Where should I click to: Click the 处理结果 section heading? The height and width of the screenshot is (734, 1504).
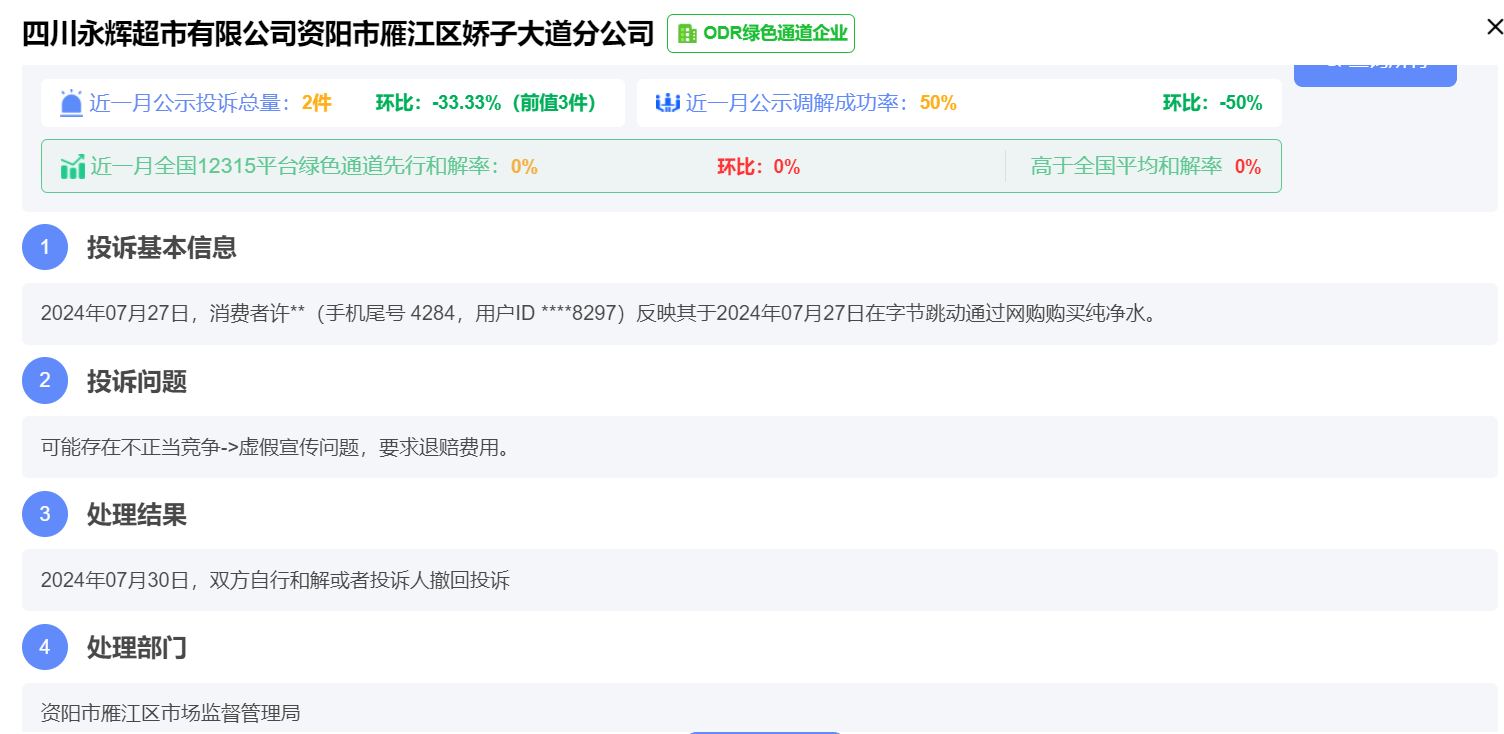click(137, 514)
